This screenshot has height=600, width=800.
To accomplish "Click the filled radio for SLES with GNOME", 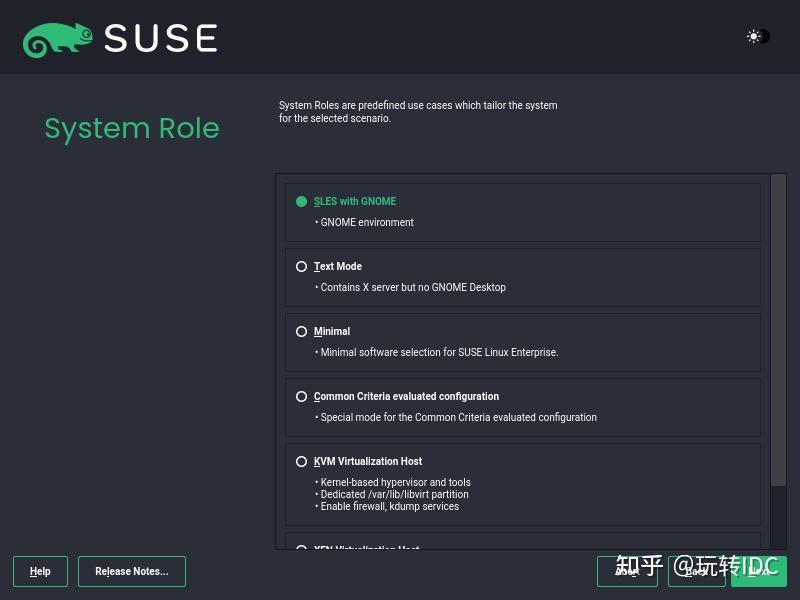I will click(300, 201).
